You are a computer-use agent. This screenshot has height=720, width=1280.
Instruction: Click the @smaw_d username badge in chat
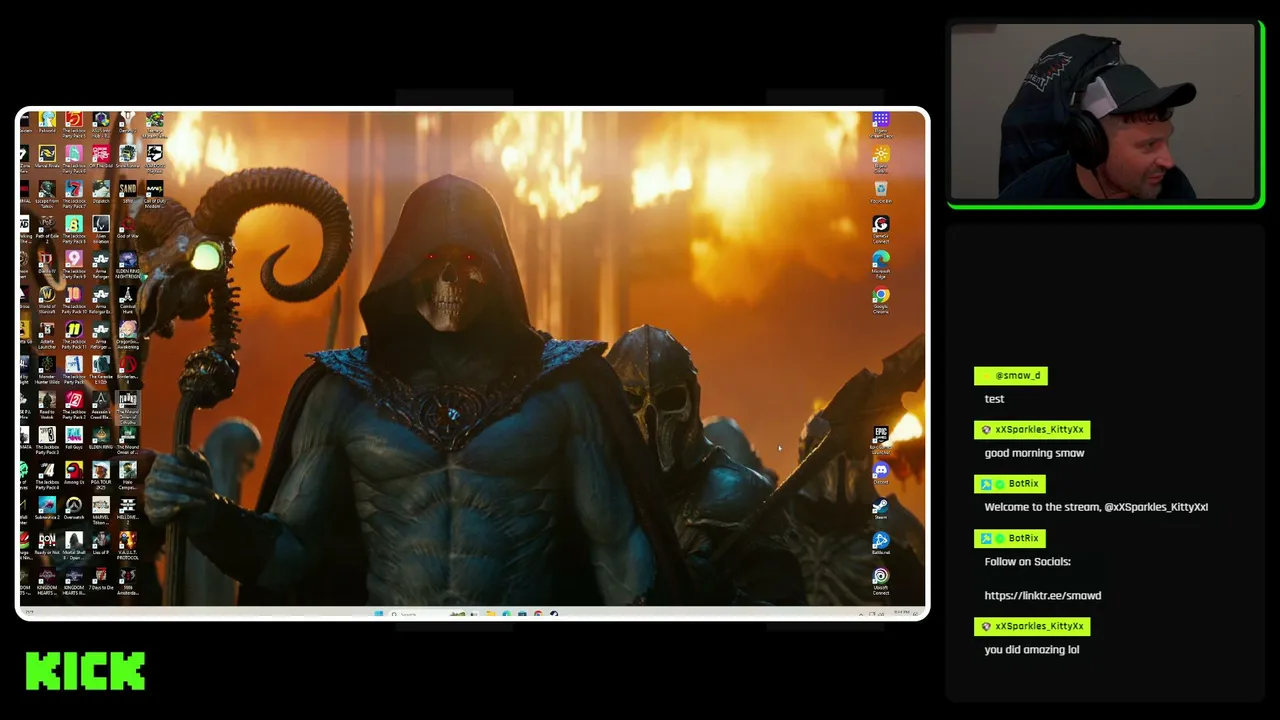point(1011,376)
